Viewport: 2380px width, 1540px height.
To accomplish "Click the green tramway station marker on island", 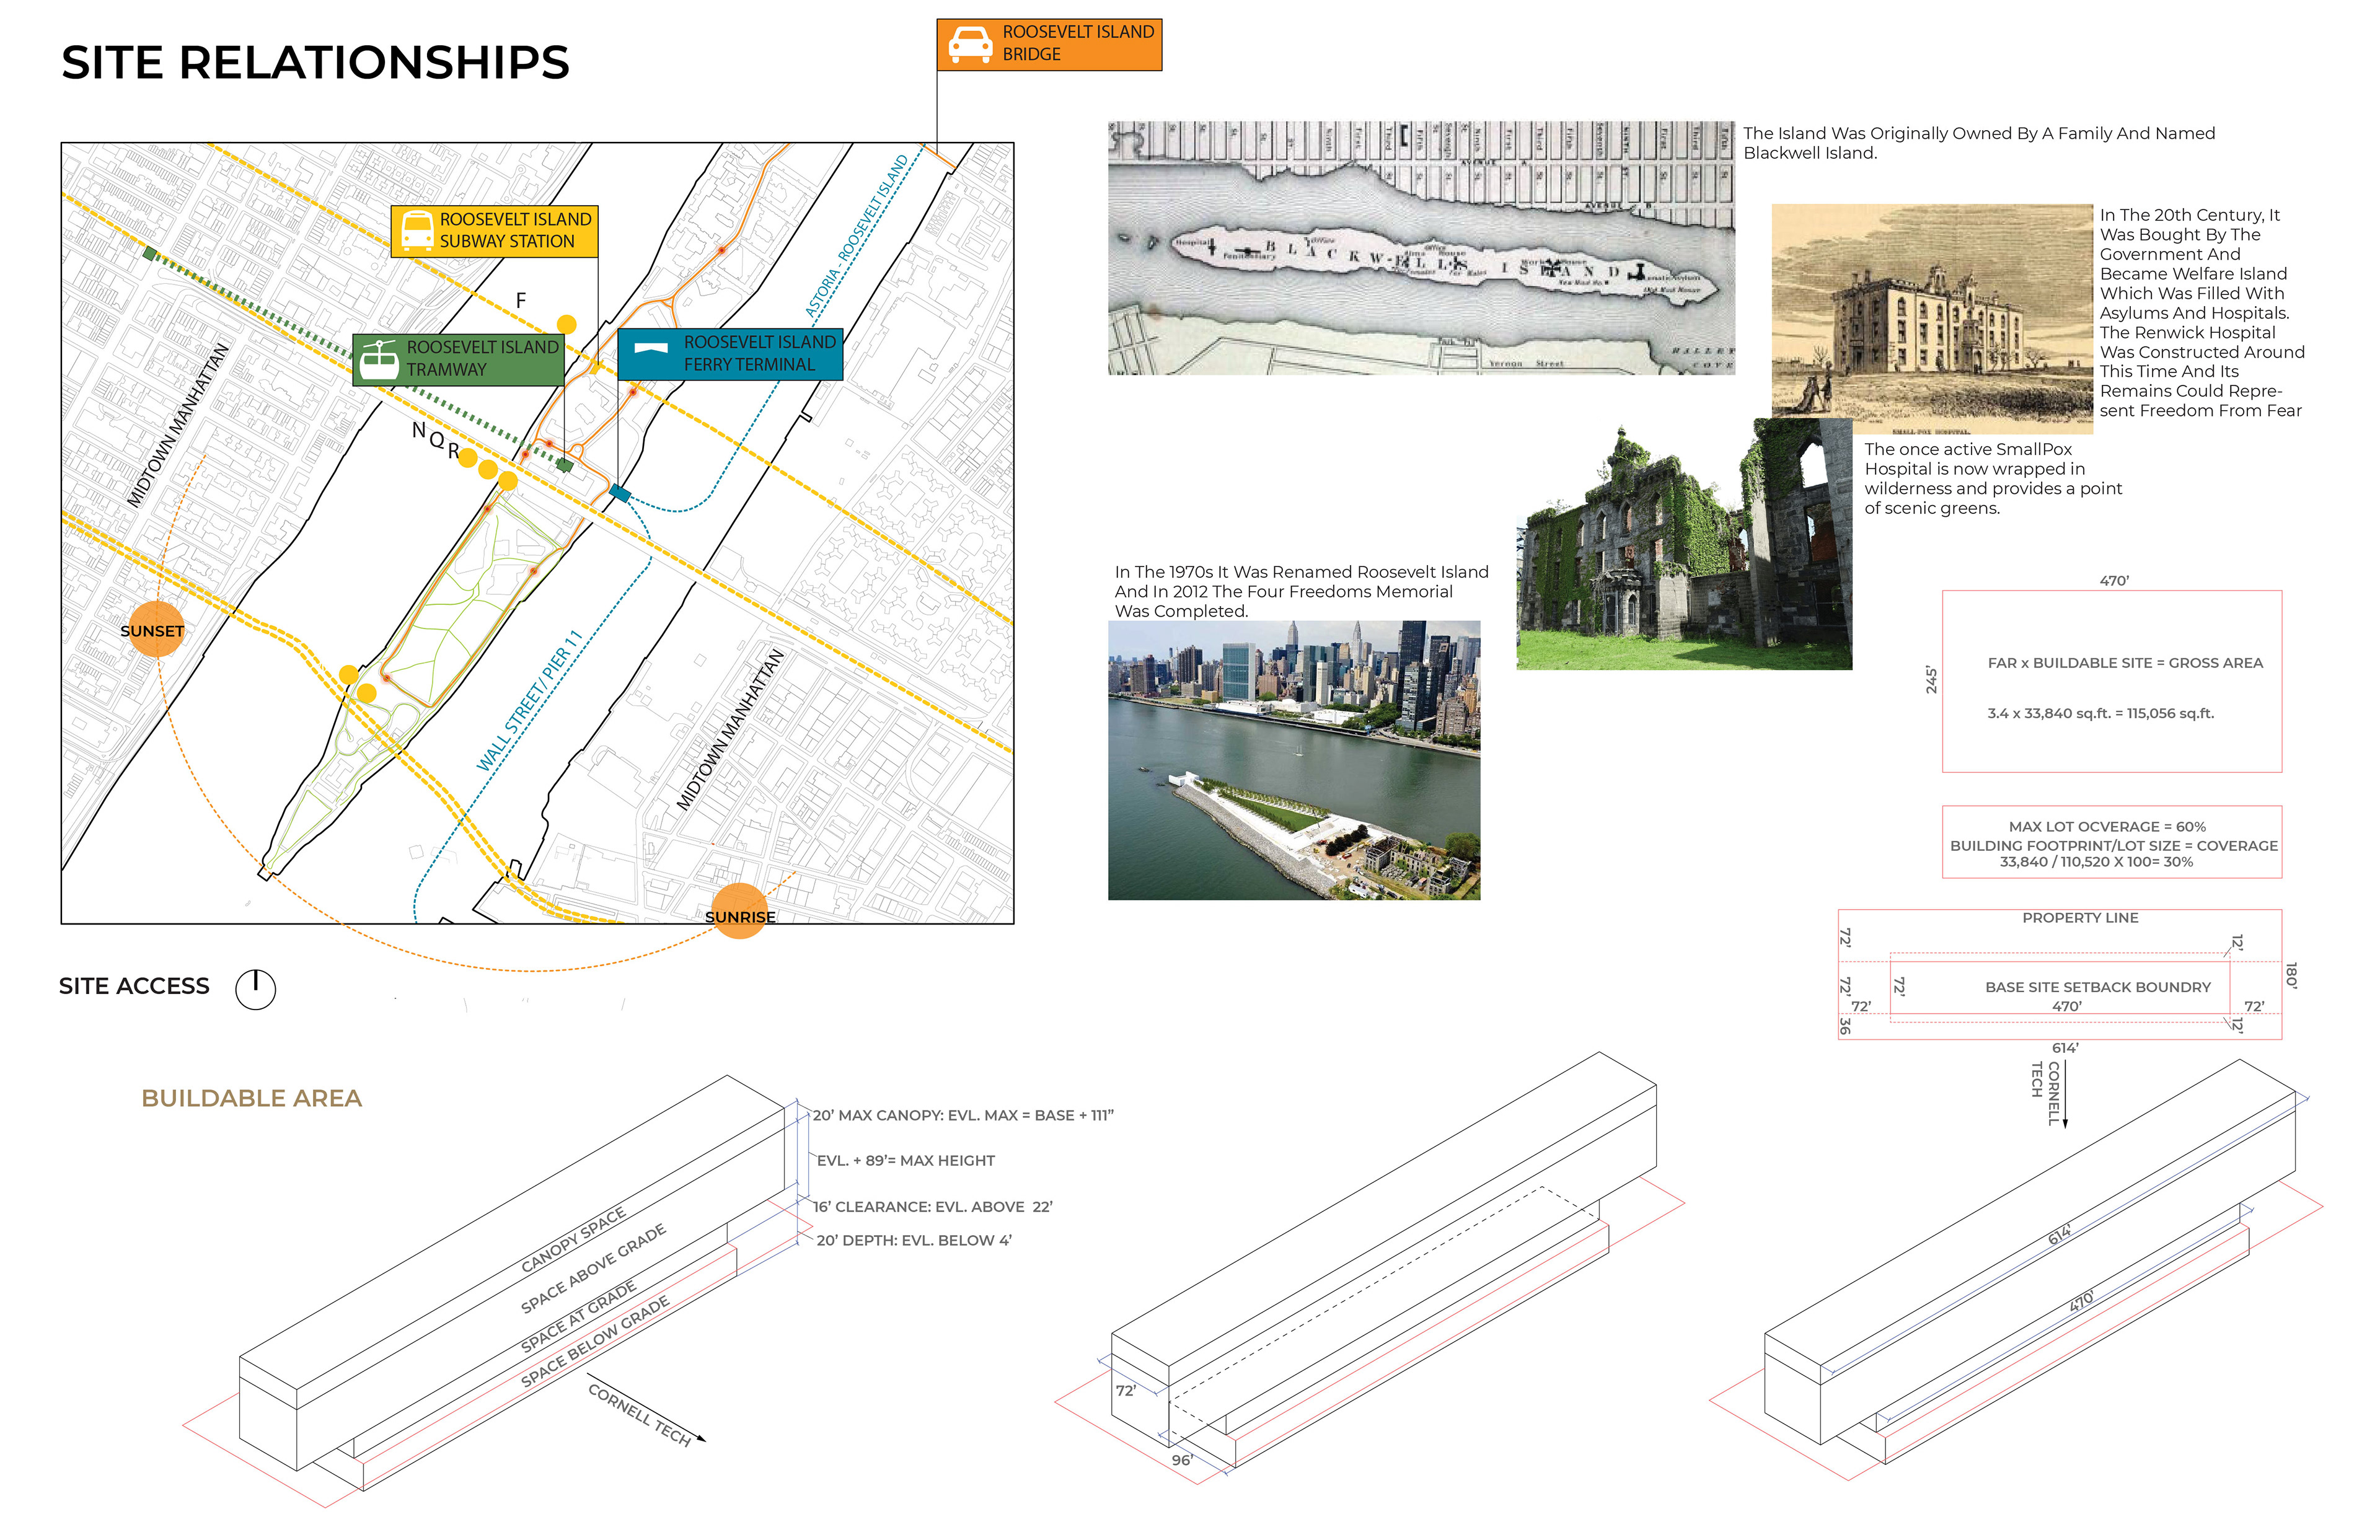I will click(x=564, y=465).
